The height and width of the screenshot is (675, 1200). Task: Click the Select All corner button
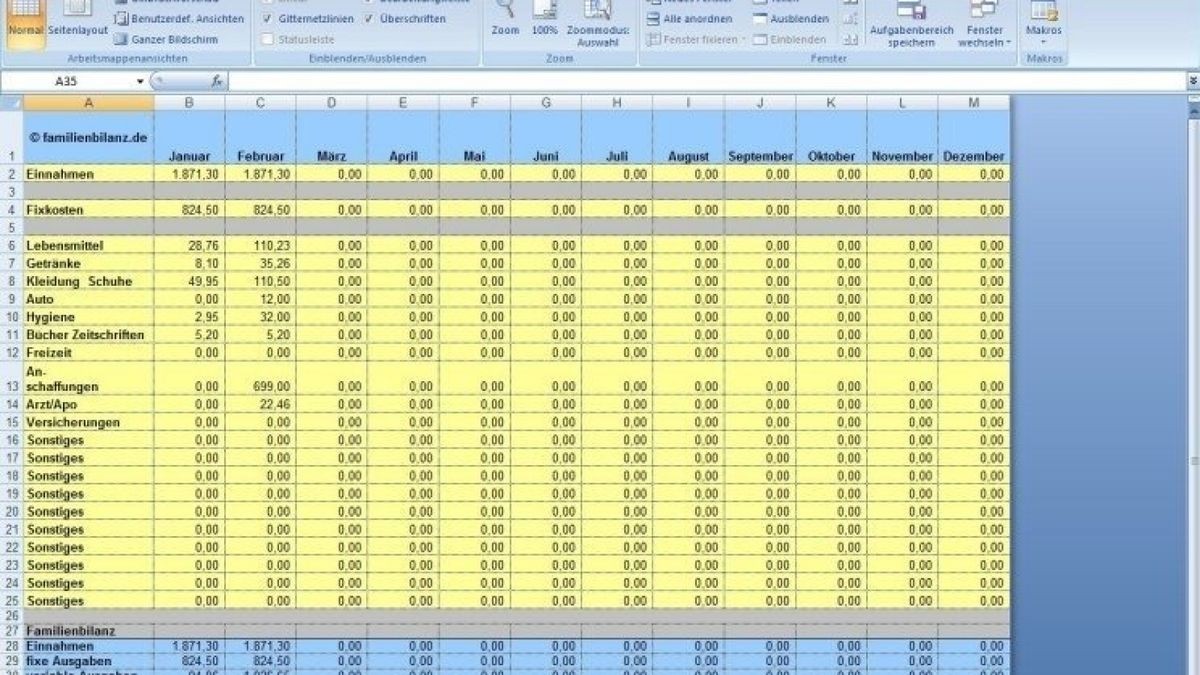[x=12, y=102]
